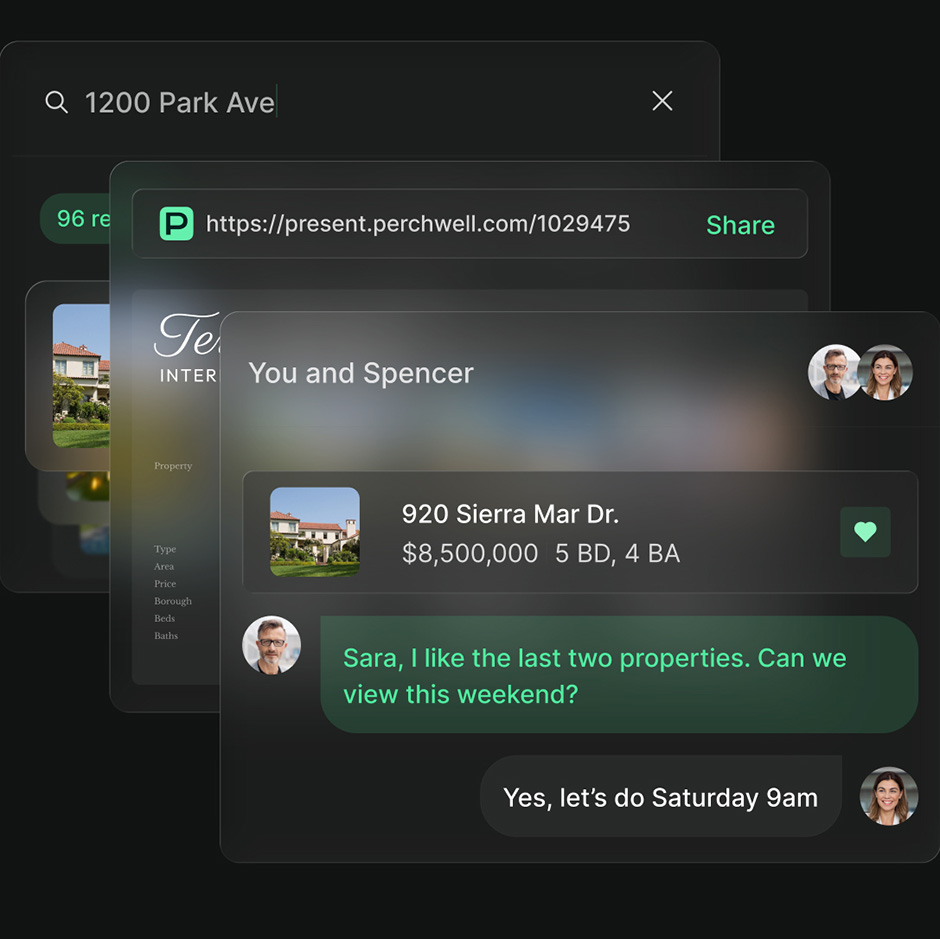This screenshot has height=939, width=940.
Task: Open the 920 Sierra Mar Dr. property thumbnail
Action: 315,532
